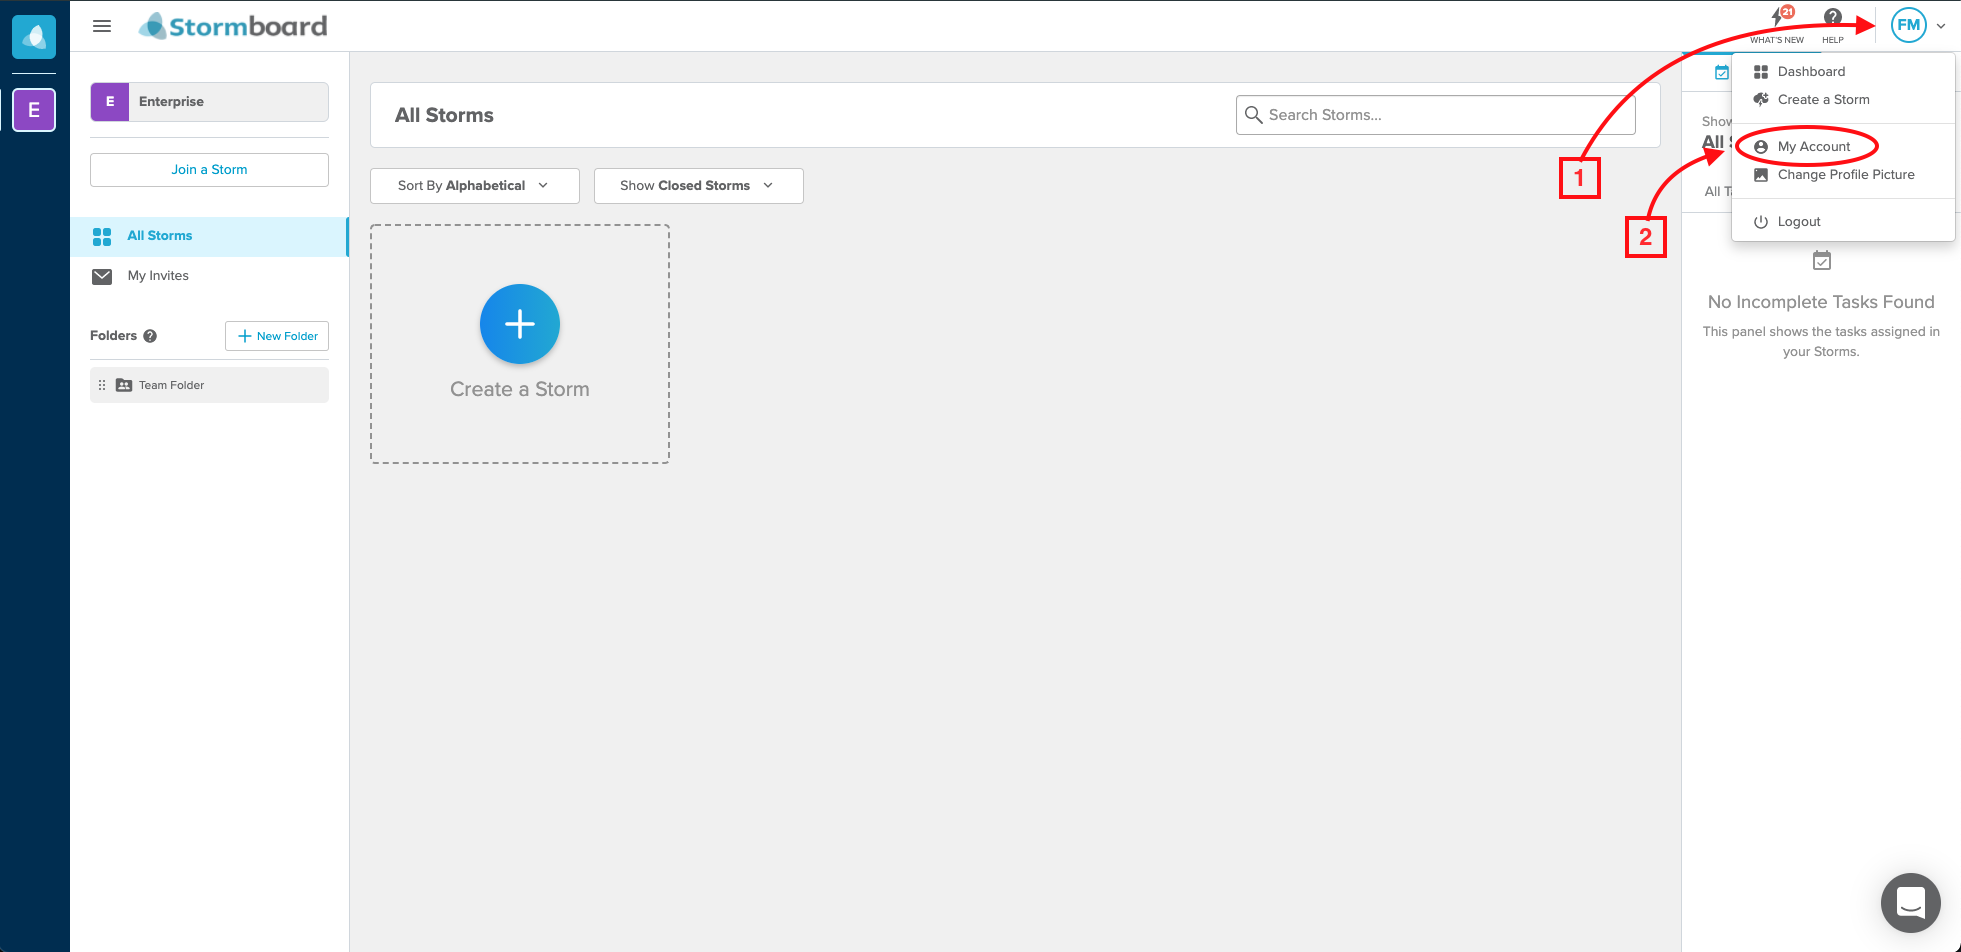The image size is (1961, 952).
Task: Open the hamburger navigation menu
Action: pyautogui.click(x=101, y=26)
